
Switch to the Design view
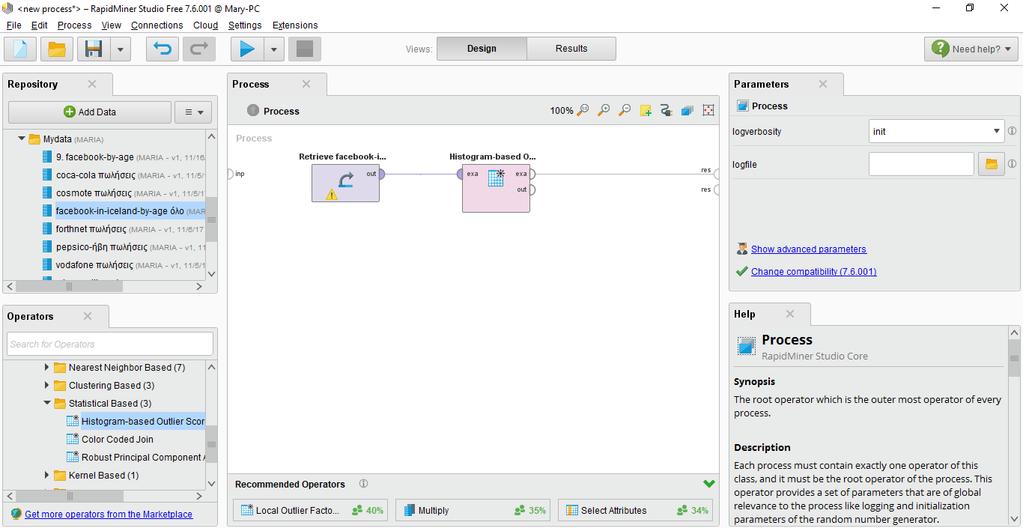481,49
